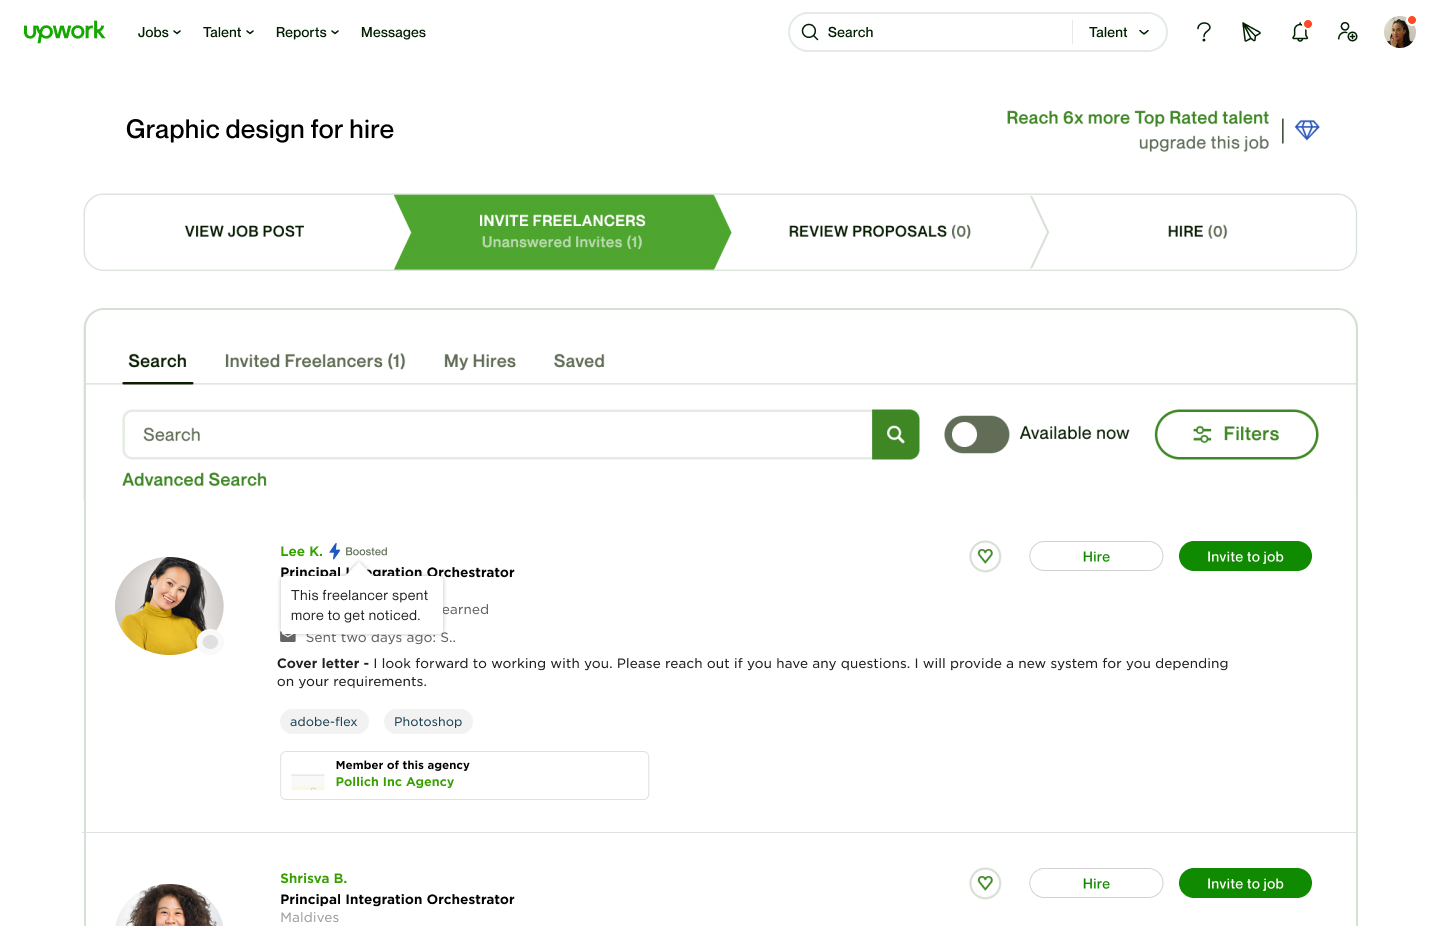1440x926 pixels.
Task: Click the notifications bell icon
Action: coord(1299,32)
